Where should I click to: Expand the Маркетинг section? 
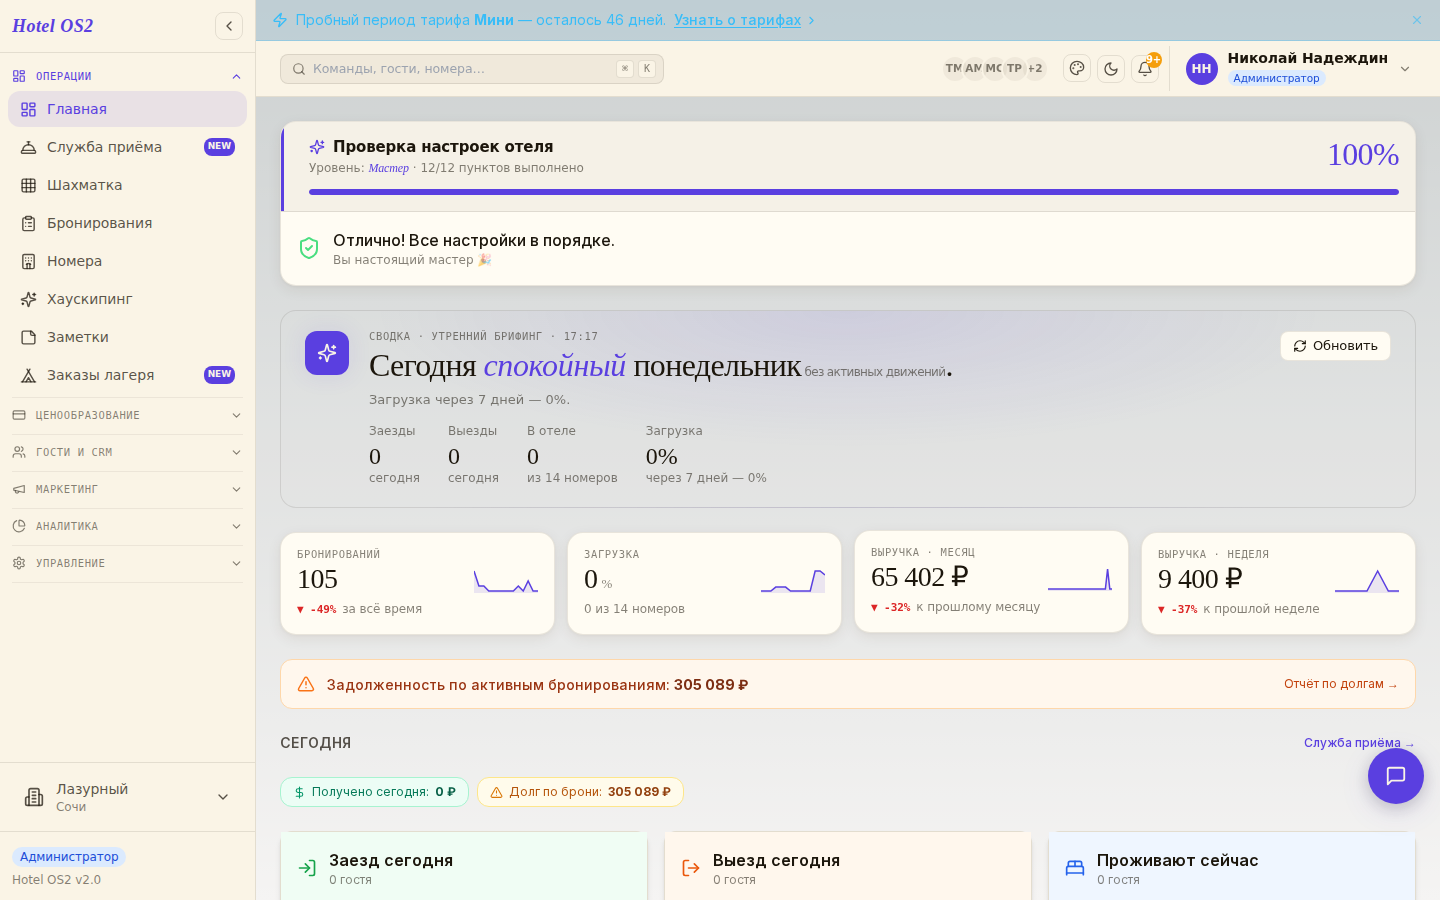click(127, 489)
